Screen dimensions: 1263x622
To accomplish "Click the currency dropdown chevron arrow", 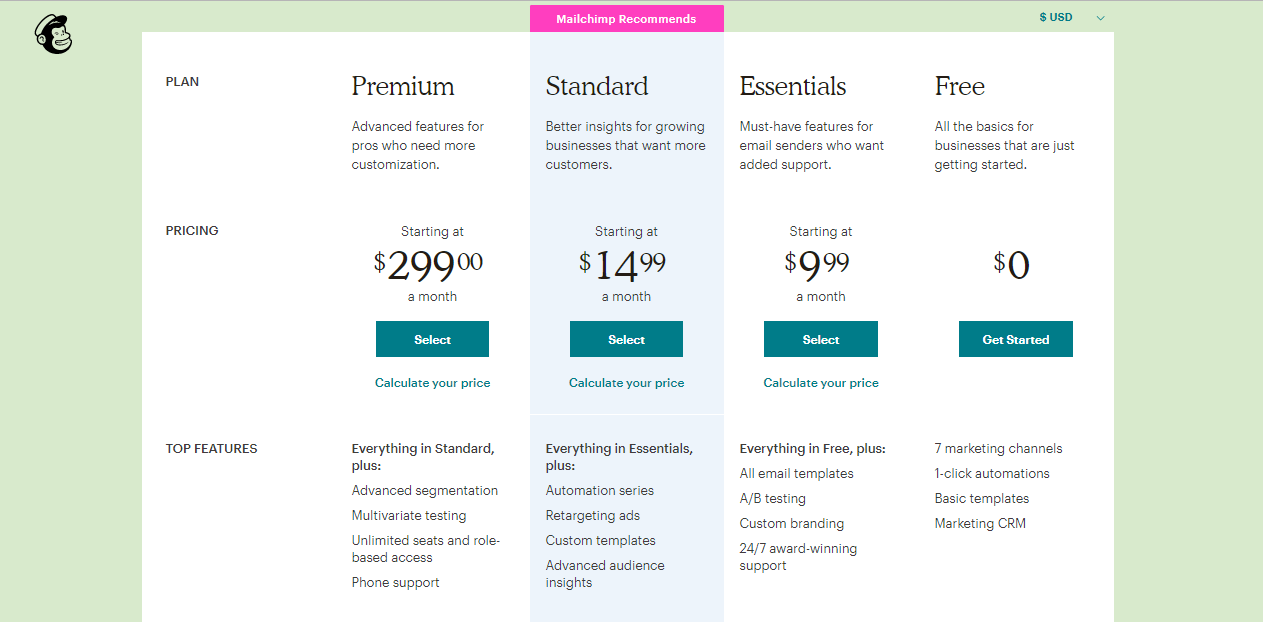I will (1100, 18).
